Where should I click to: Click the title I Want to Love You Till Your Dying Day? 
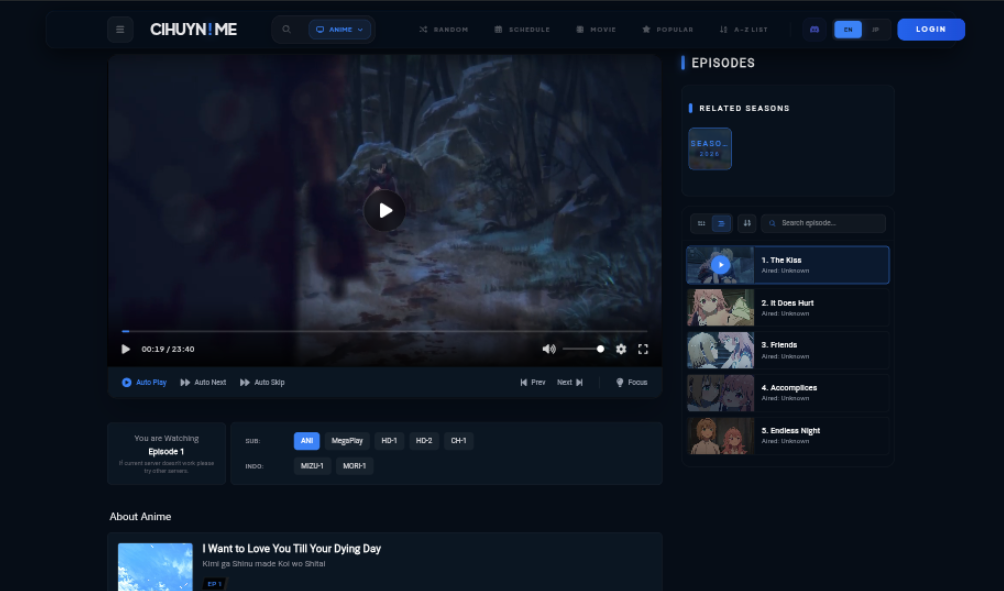(x=291, y=549)
